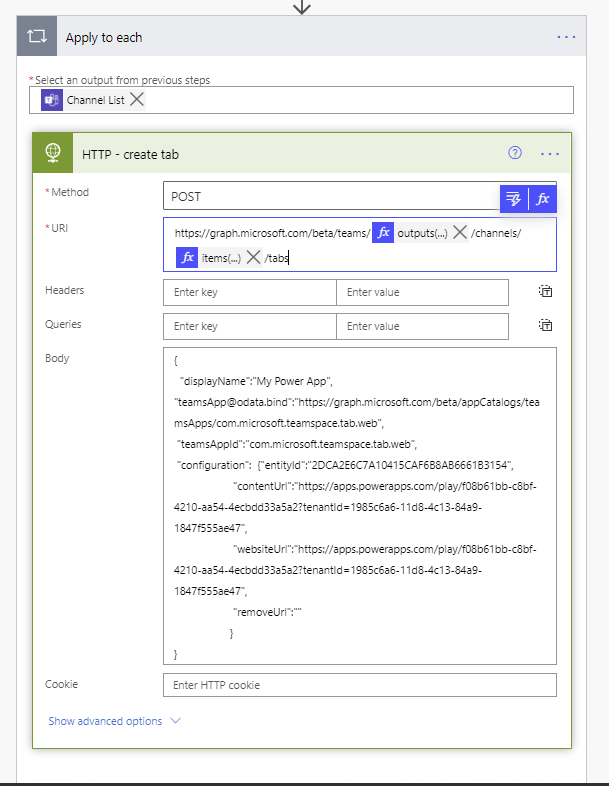
Task: Open the HTTP - create tab ellipsis menu
Action: [x=550, y=154]
